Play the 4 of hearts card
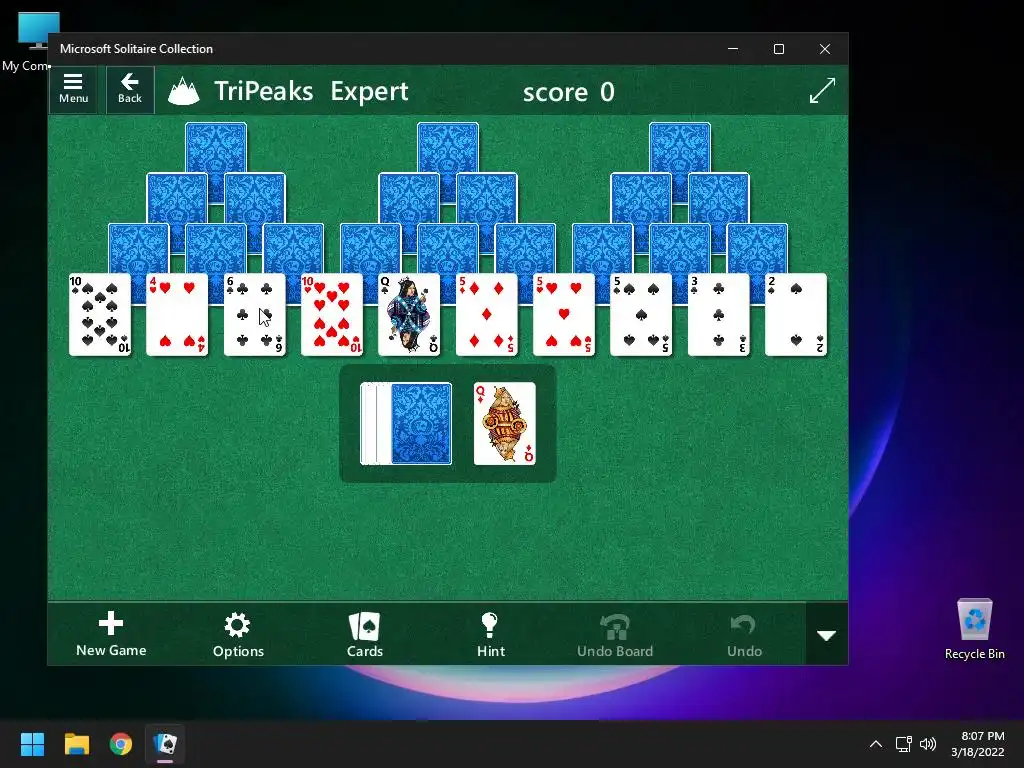The width and height of the screenshot is (1024, 768). click(177, 314)
